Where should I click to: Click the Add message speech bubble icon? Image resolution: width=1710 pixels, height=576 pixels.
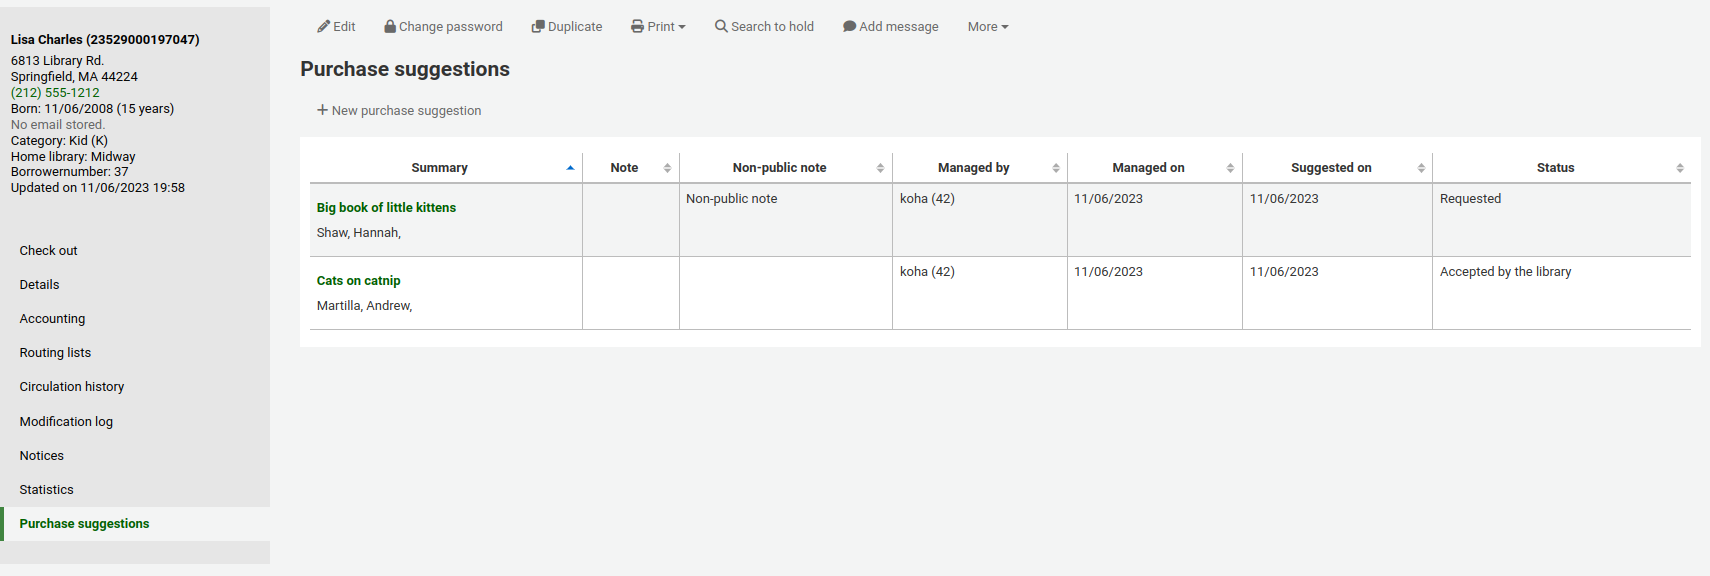click(849, 27)
